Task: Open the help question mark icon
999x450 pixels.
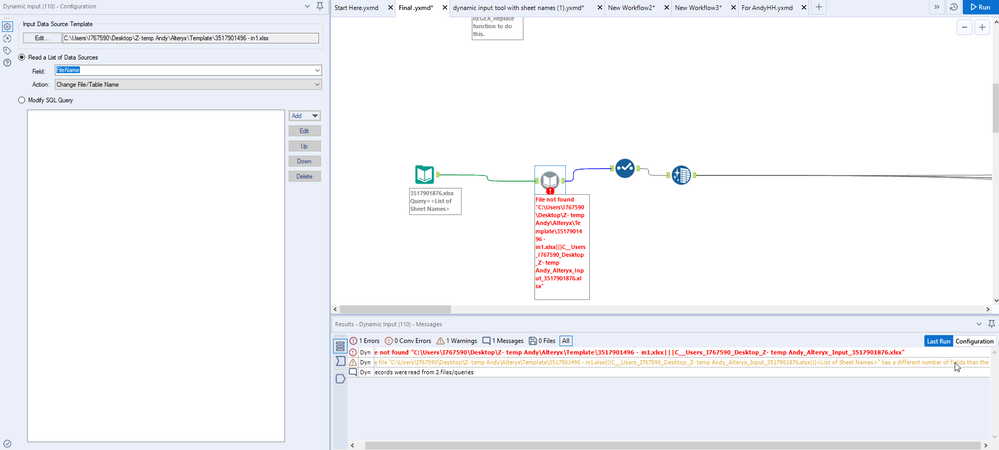Action: point(8,62)
